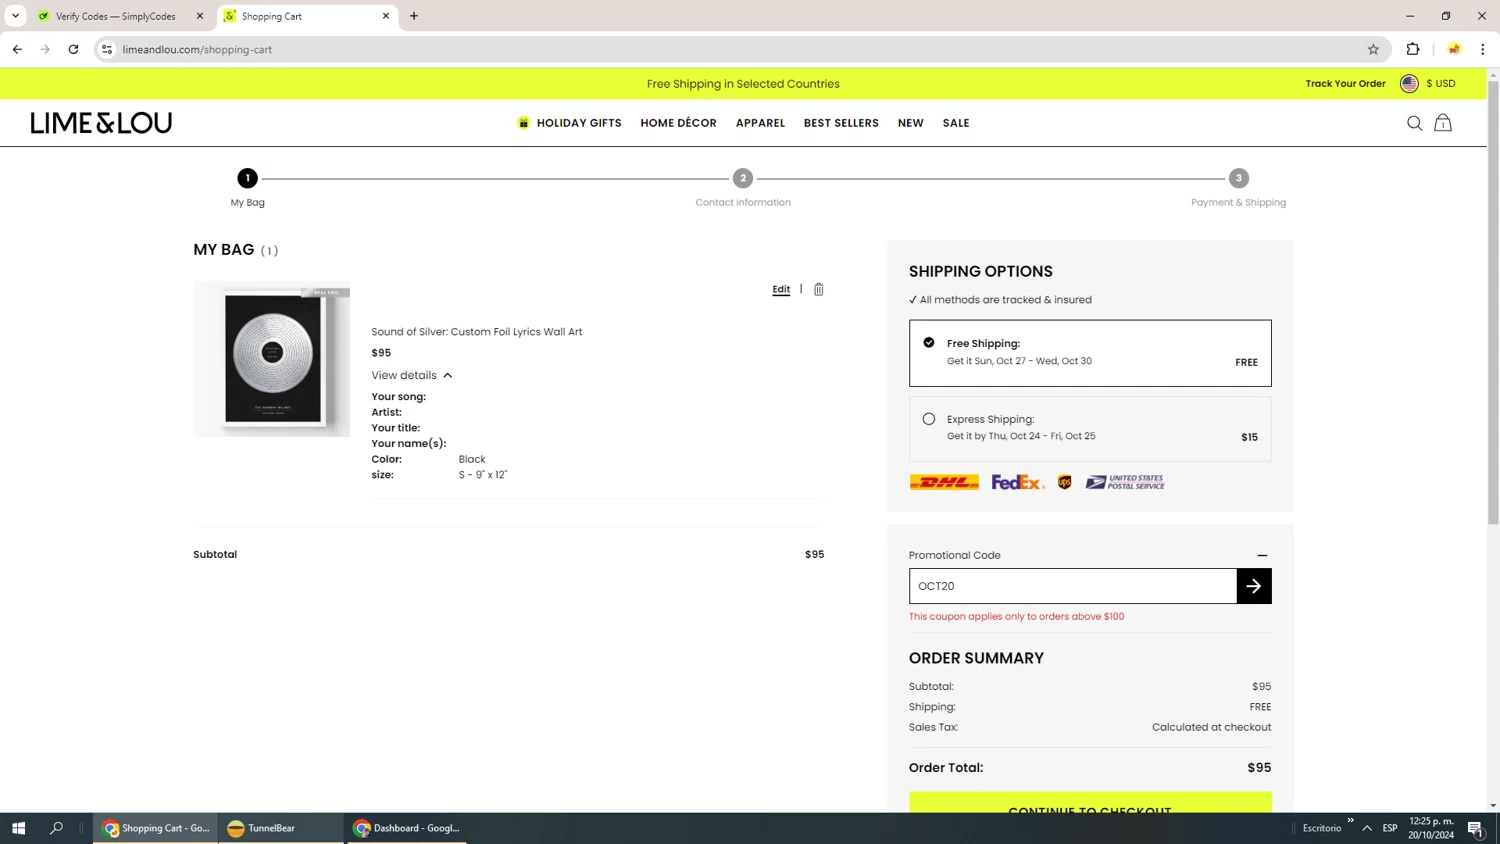
Task: Select the Free Shipping radio option
Action: coord(929,343)
